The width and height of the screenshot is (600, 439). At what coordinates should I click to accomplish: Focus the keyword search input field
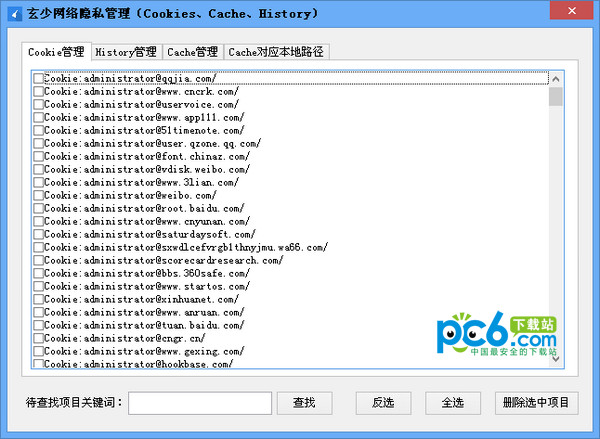(x=200, y=403)
